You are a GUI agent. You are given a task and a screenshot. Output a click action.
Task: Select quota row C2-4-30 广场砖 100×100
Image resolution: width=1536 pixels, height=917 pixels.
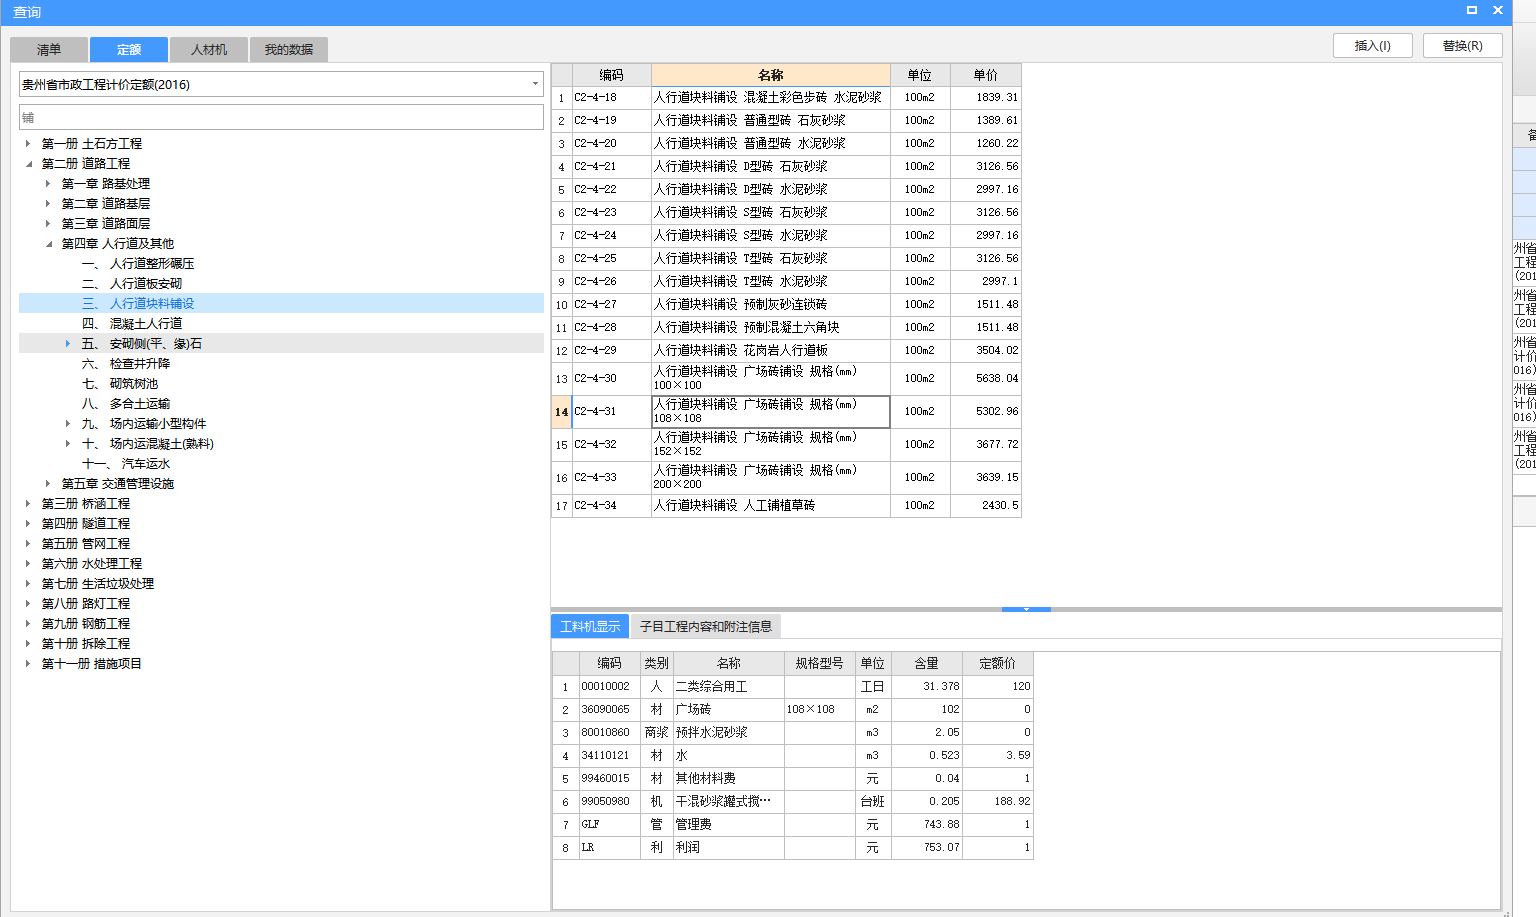[x=786, y=378]
